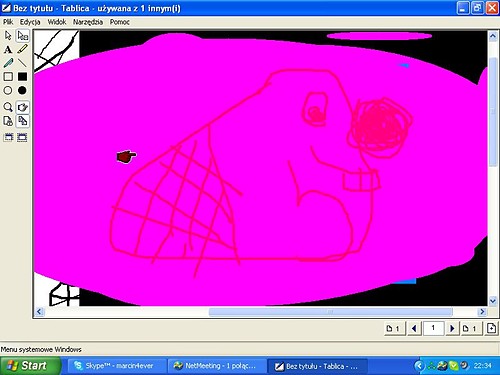Toggle the Lock Contents button
Image resolution: width=500 pixels, height=375 pixels.
[x=8, y=121]
